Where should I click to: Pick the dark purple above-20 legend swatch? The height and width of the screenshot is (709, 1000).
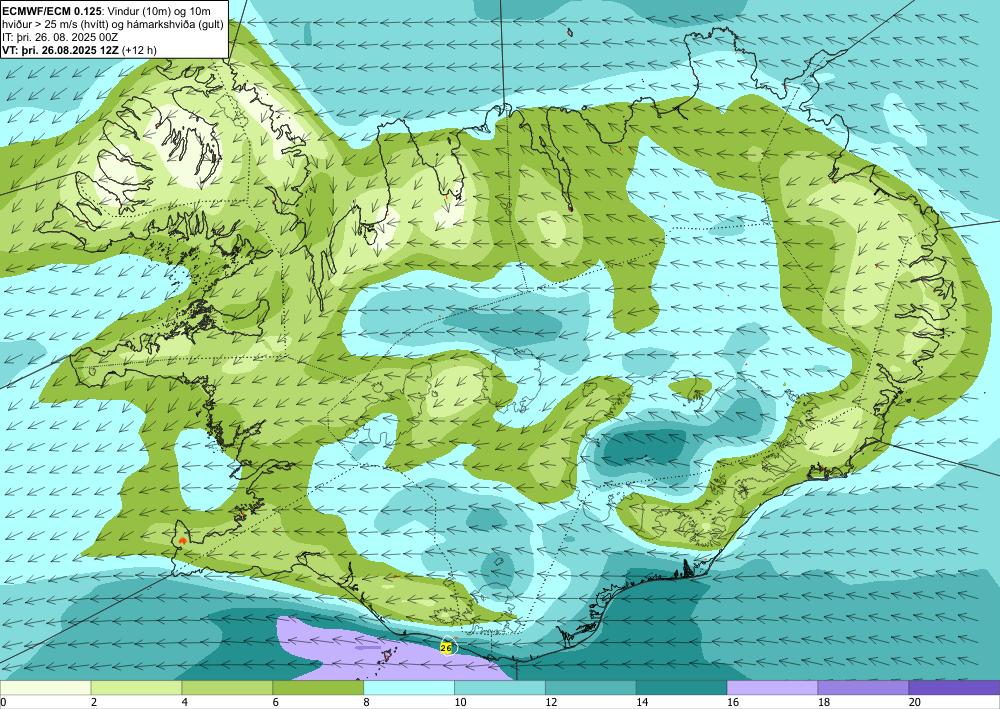coord(955,688)
